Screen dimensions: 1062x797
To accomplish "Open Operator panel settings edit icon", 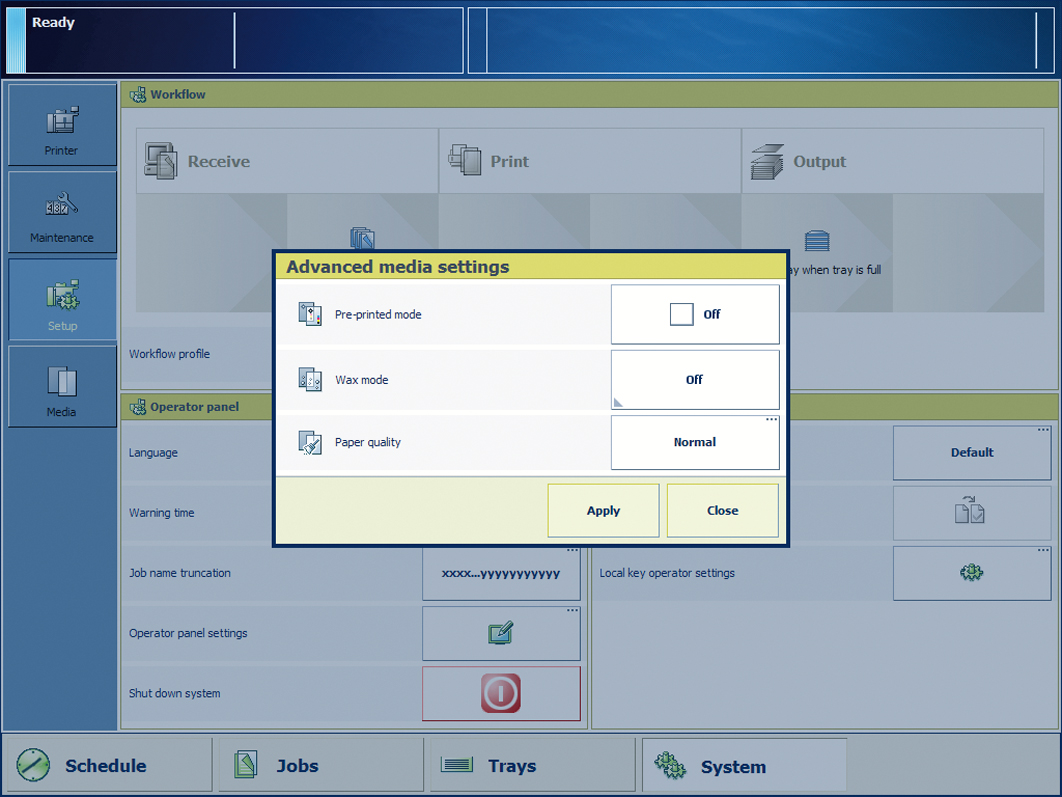I will coord(501,633).
